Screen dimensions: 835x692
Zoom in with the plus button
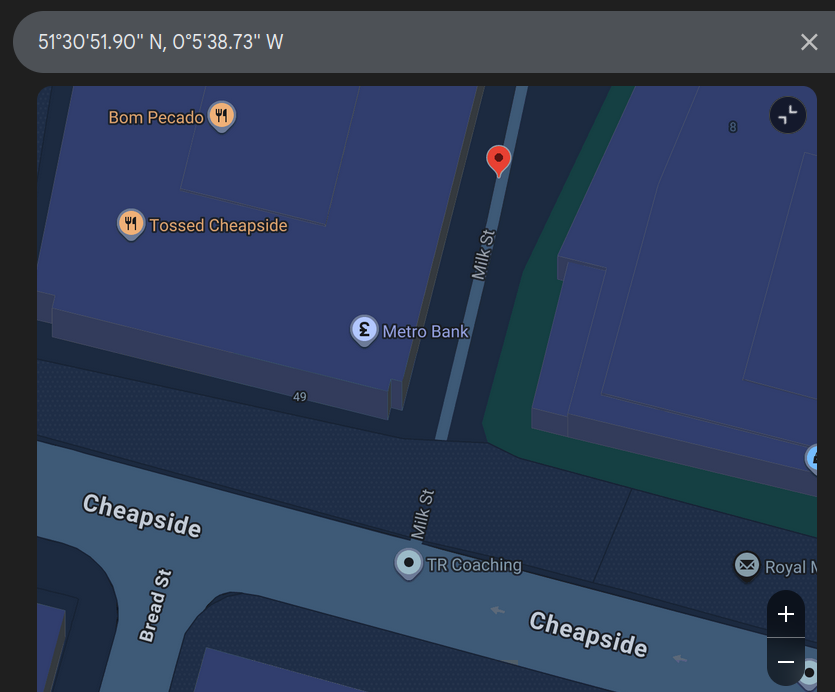pyautogui.click(x=786, y=614)
